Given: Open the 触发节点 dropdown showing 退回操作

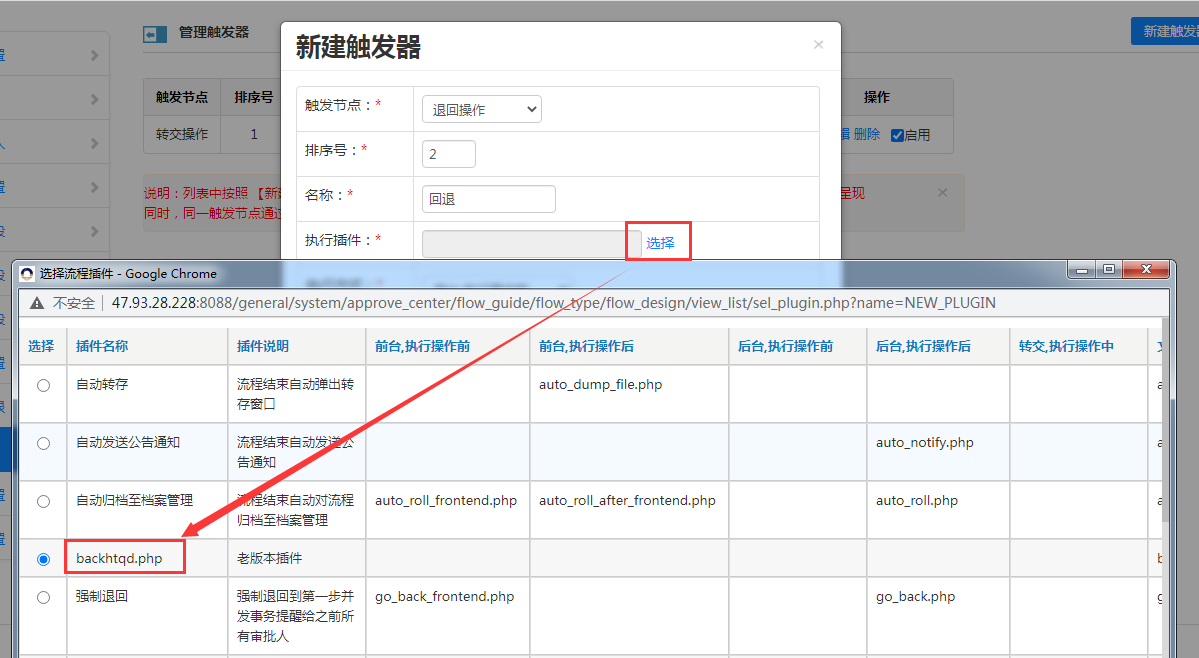Looking at the screenshot, I should pyautogui.click(x=482, y=109).
